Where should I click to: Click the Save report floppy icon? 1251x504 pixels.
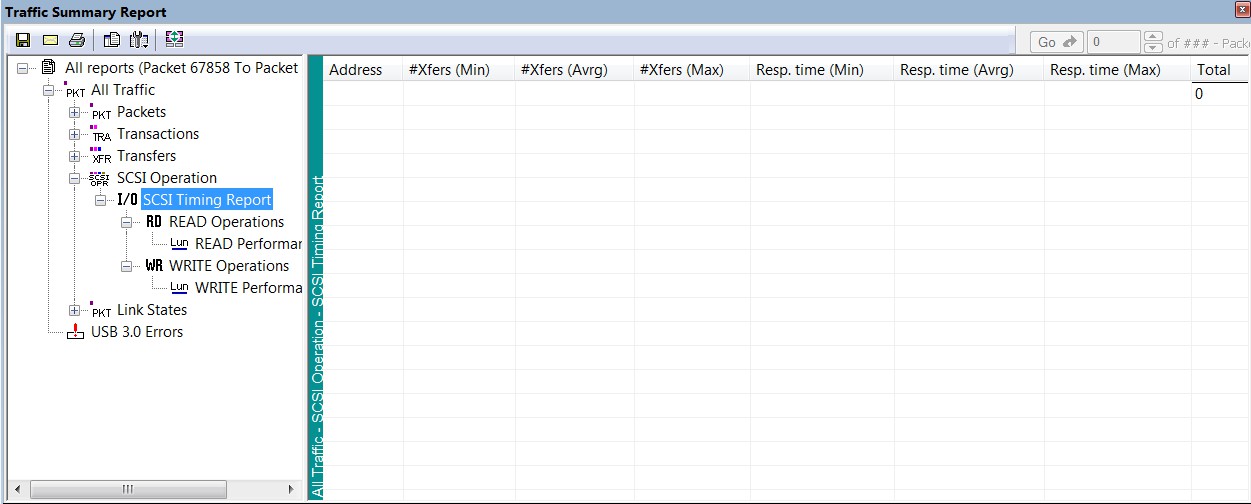click(23, 41)
